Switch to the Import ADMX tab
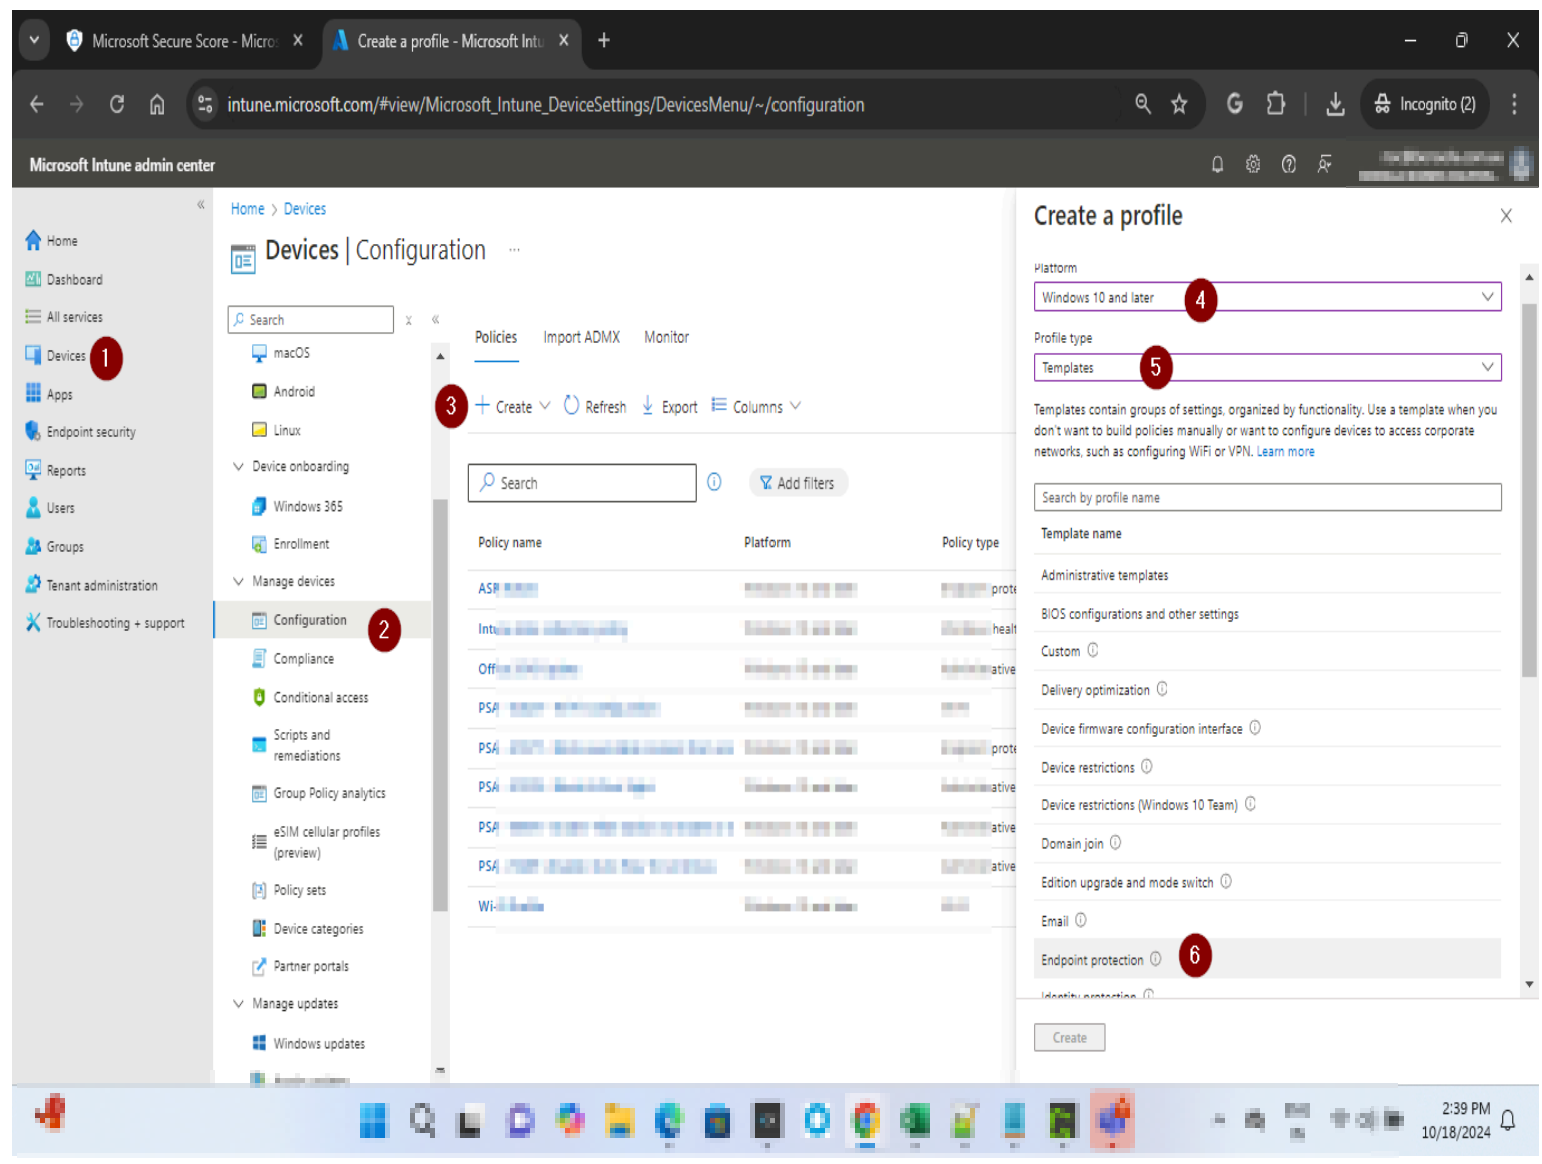Screen dimensions: 1542x1164 582,338
